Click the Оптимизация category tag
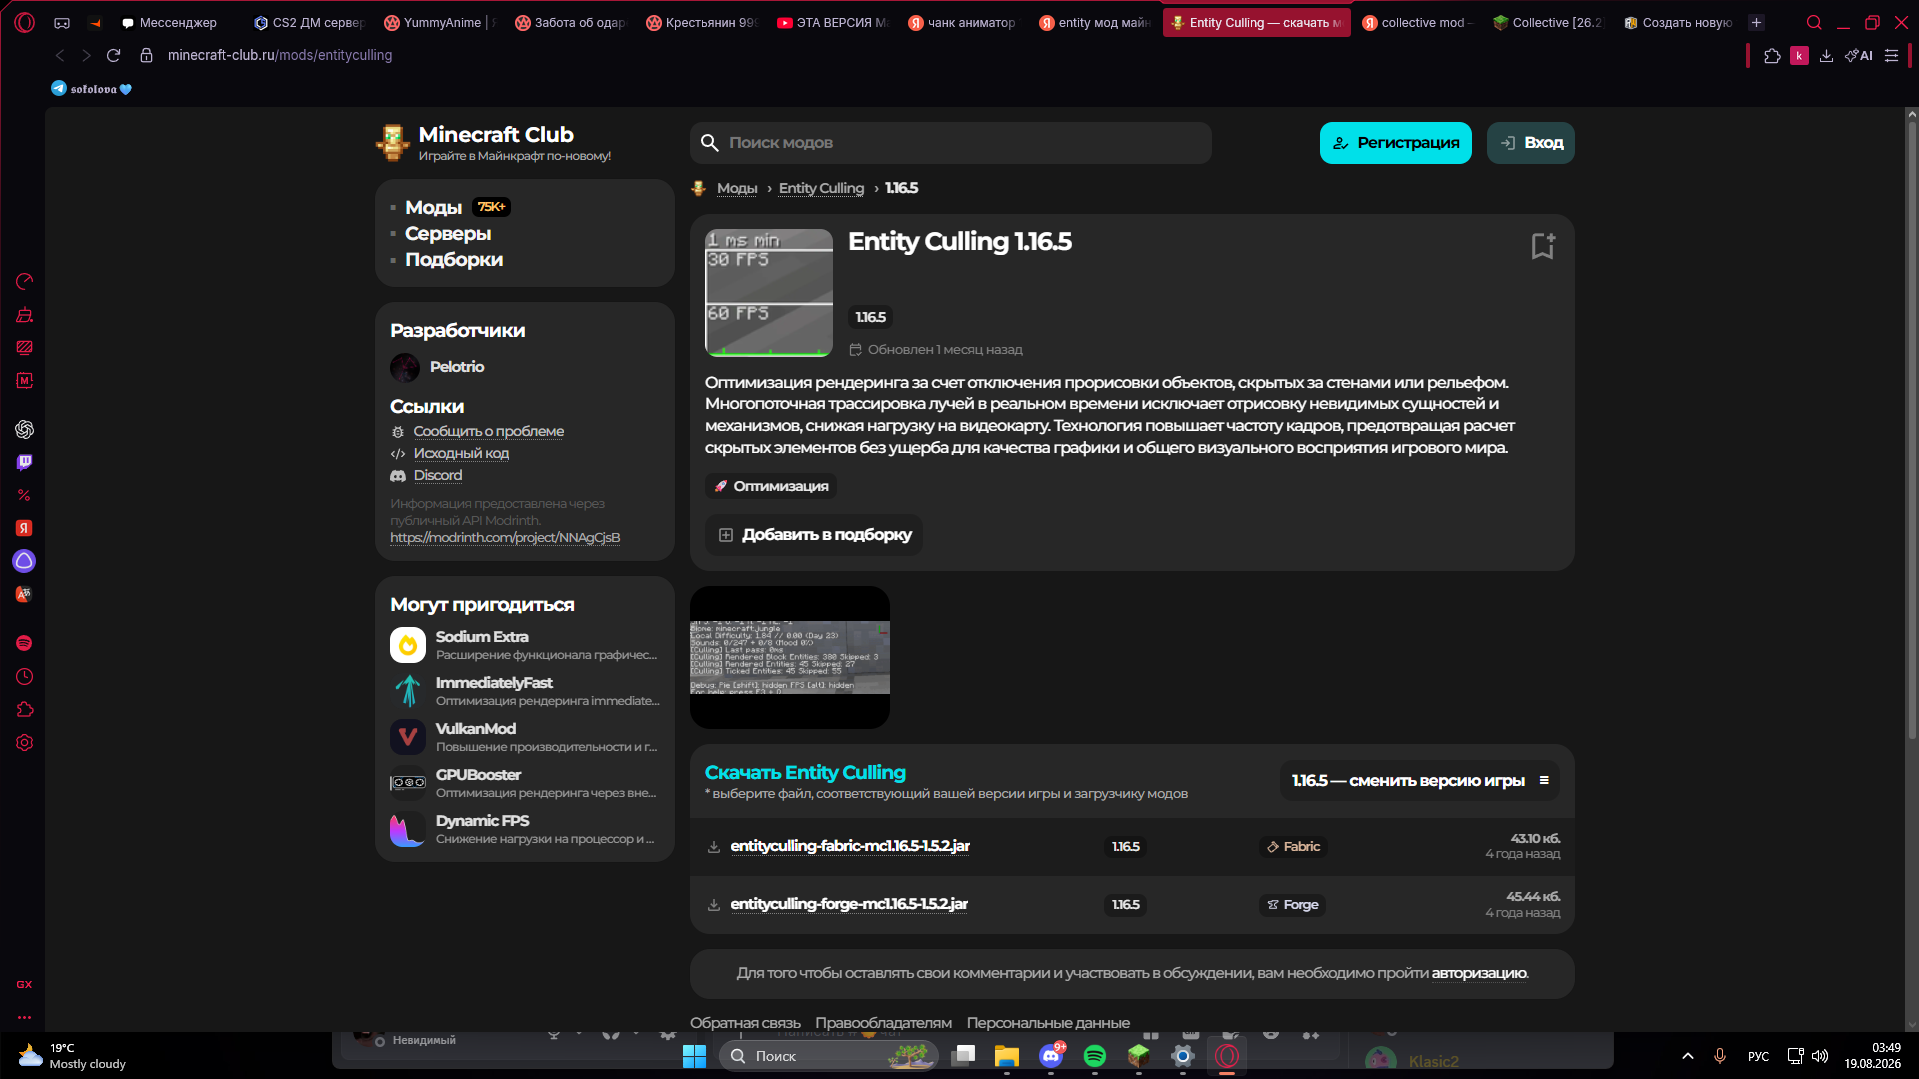 tap(771, 487)
